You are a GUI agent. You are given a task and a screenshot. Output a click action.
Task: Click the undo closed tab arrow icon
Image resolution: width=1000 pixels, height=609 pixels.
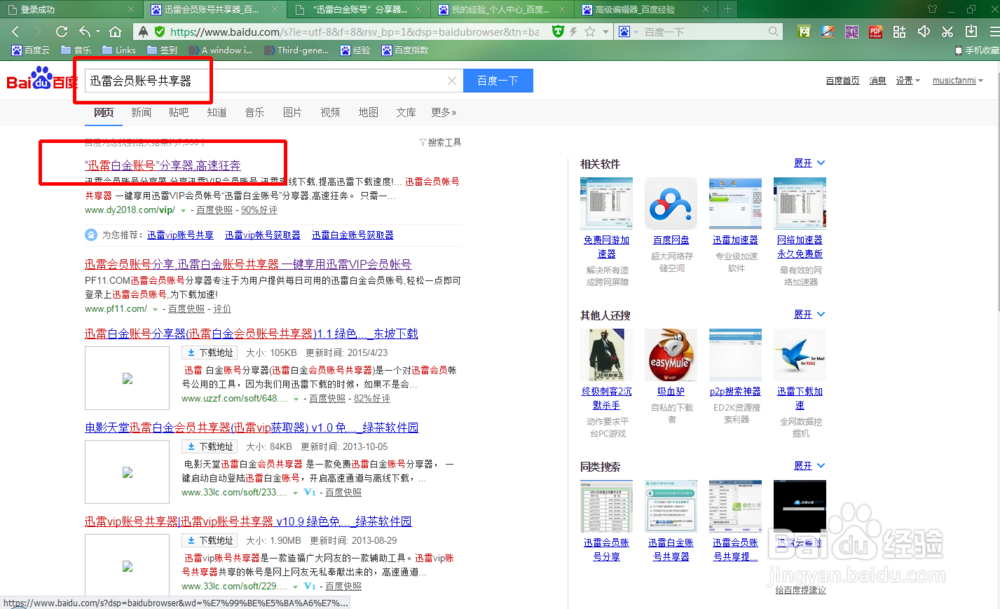tap(85, 31)
